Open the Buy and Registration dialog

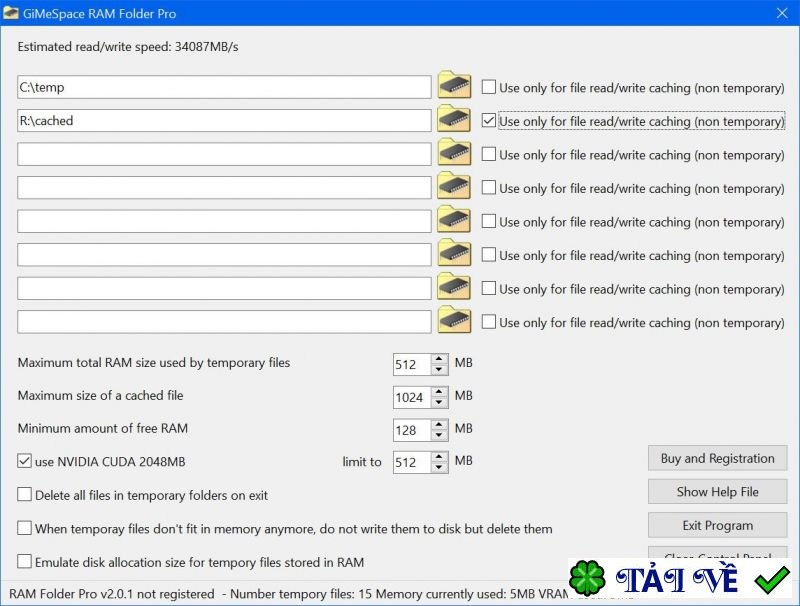(717, 458)
